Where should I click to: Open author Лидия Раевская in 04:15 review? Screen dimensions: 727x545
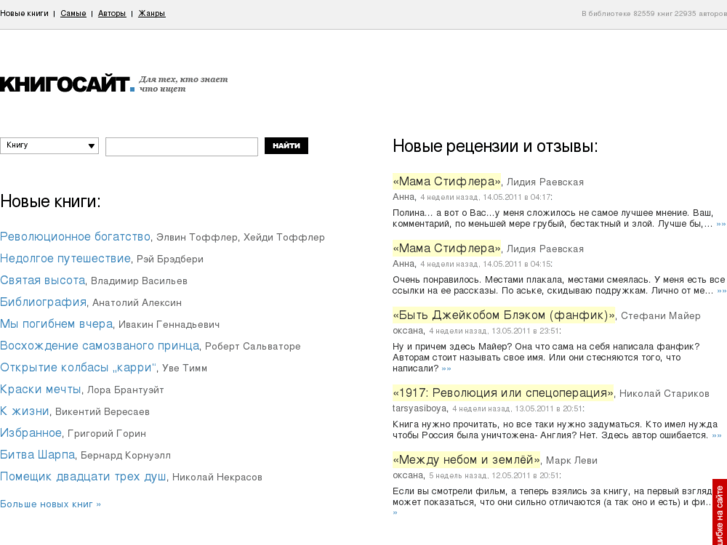[x=545, y=249]
